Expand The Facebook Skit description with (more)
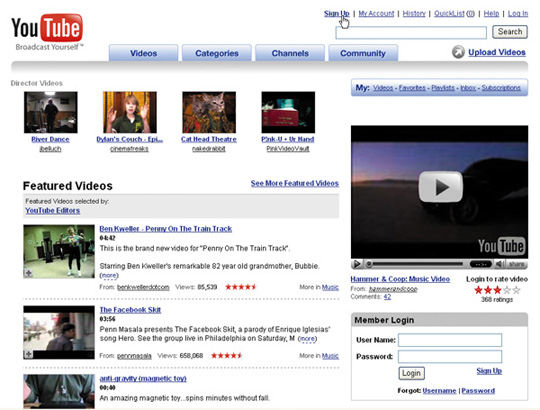Viewport: 540px width, 410px height. point(307,339)
